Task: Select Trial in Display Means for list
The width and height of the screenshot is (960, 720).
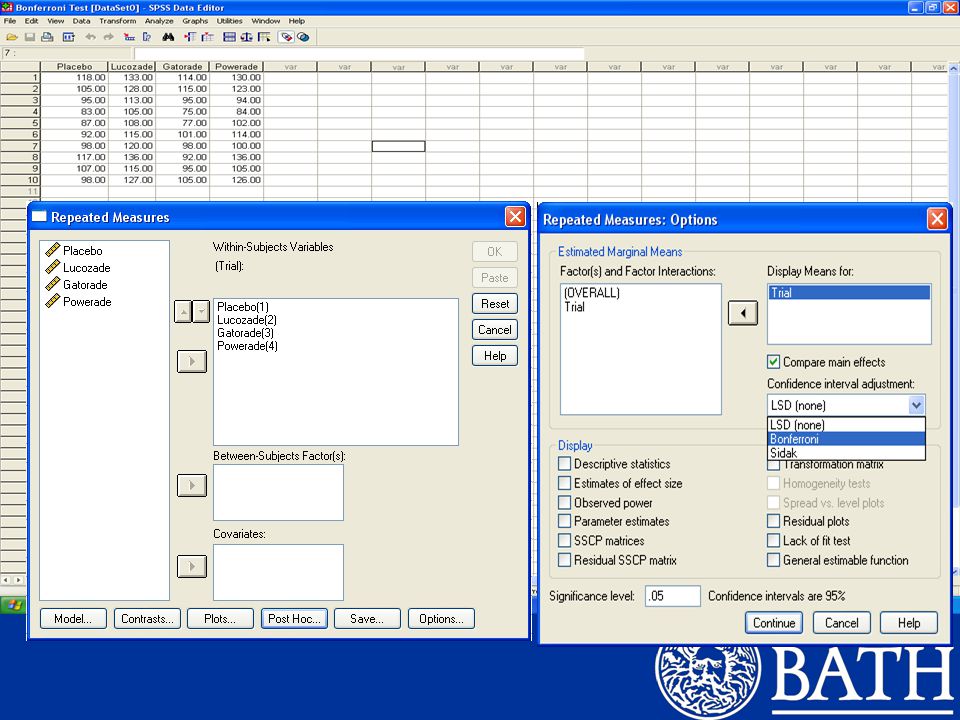Action: pos(849,293)
